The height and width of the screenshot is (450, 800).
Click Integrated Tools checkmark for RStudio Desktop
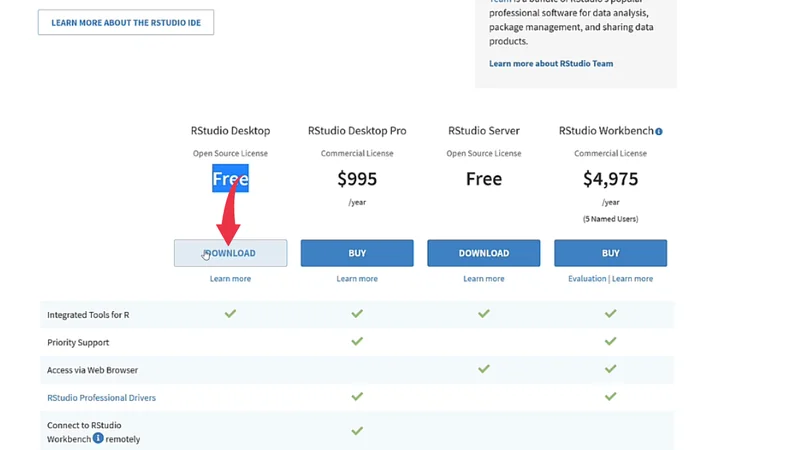(230, 314)
